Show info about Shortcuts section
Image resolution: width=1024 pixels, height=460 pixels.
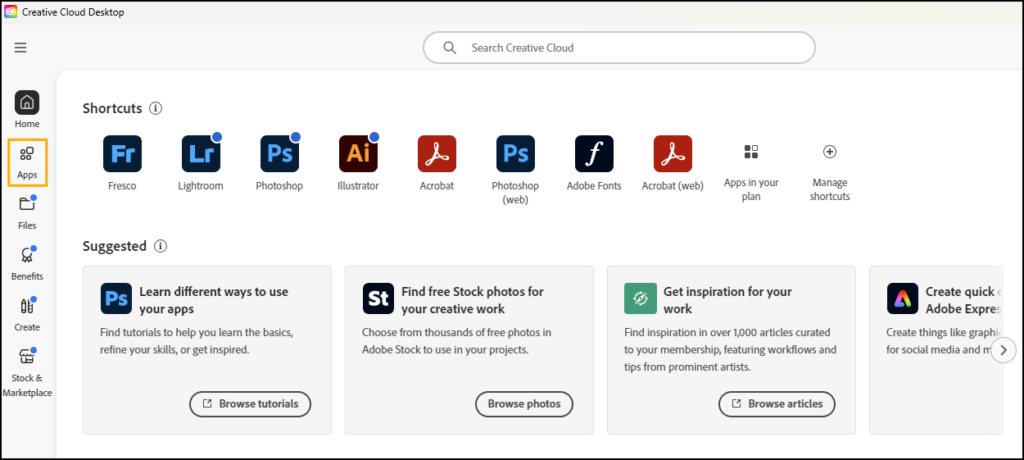pyautogui.click(x=156, y=108)
